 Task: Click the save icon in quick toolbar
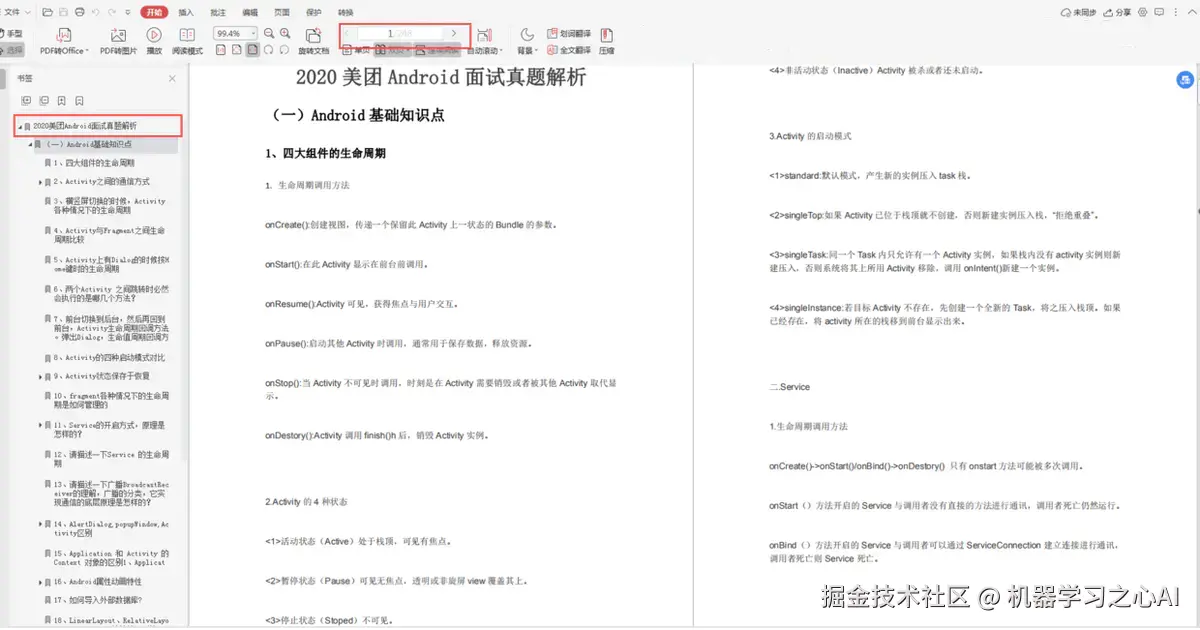pos(63,12)
